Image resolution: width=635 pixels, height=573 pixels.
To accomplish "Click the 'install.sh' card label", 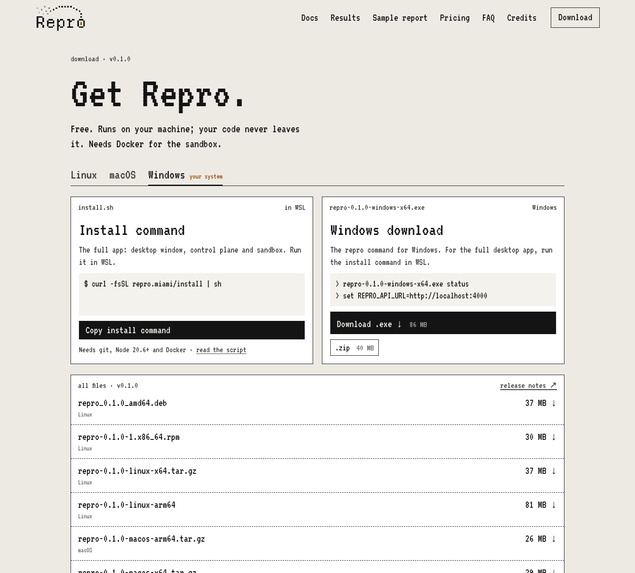I will click(x=96, y=208).
